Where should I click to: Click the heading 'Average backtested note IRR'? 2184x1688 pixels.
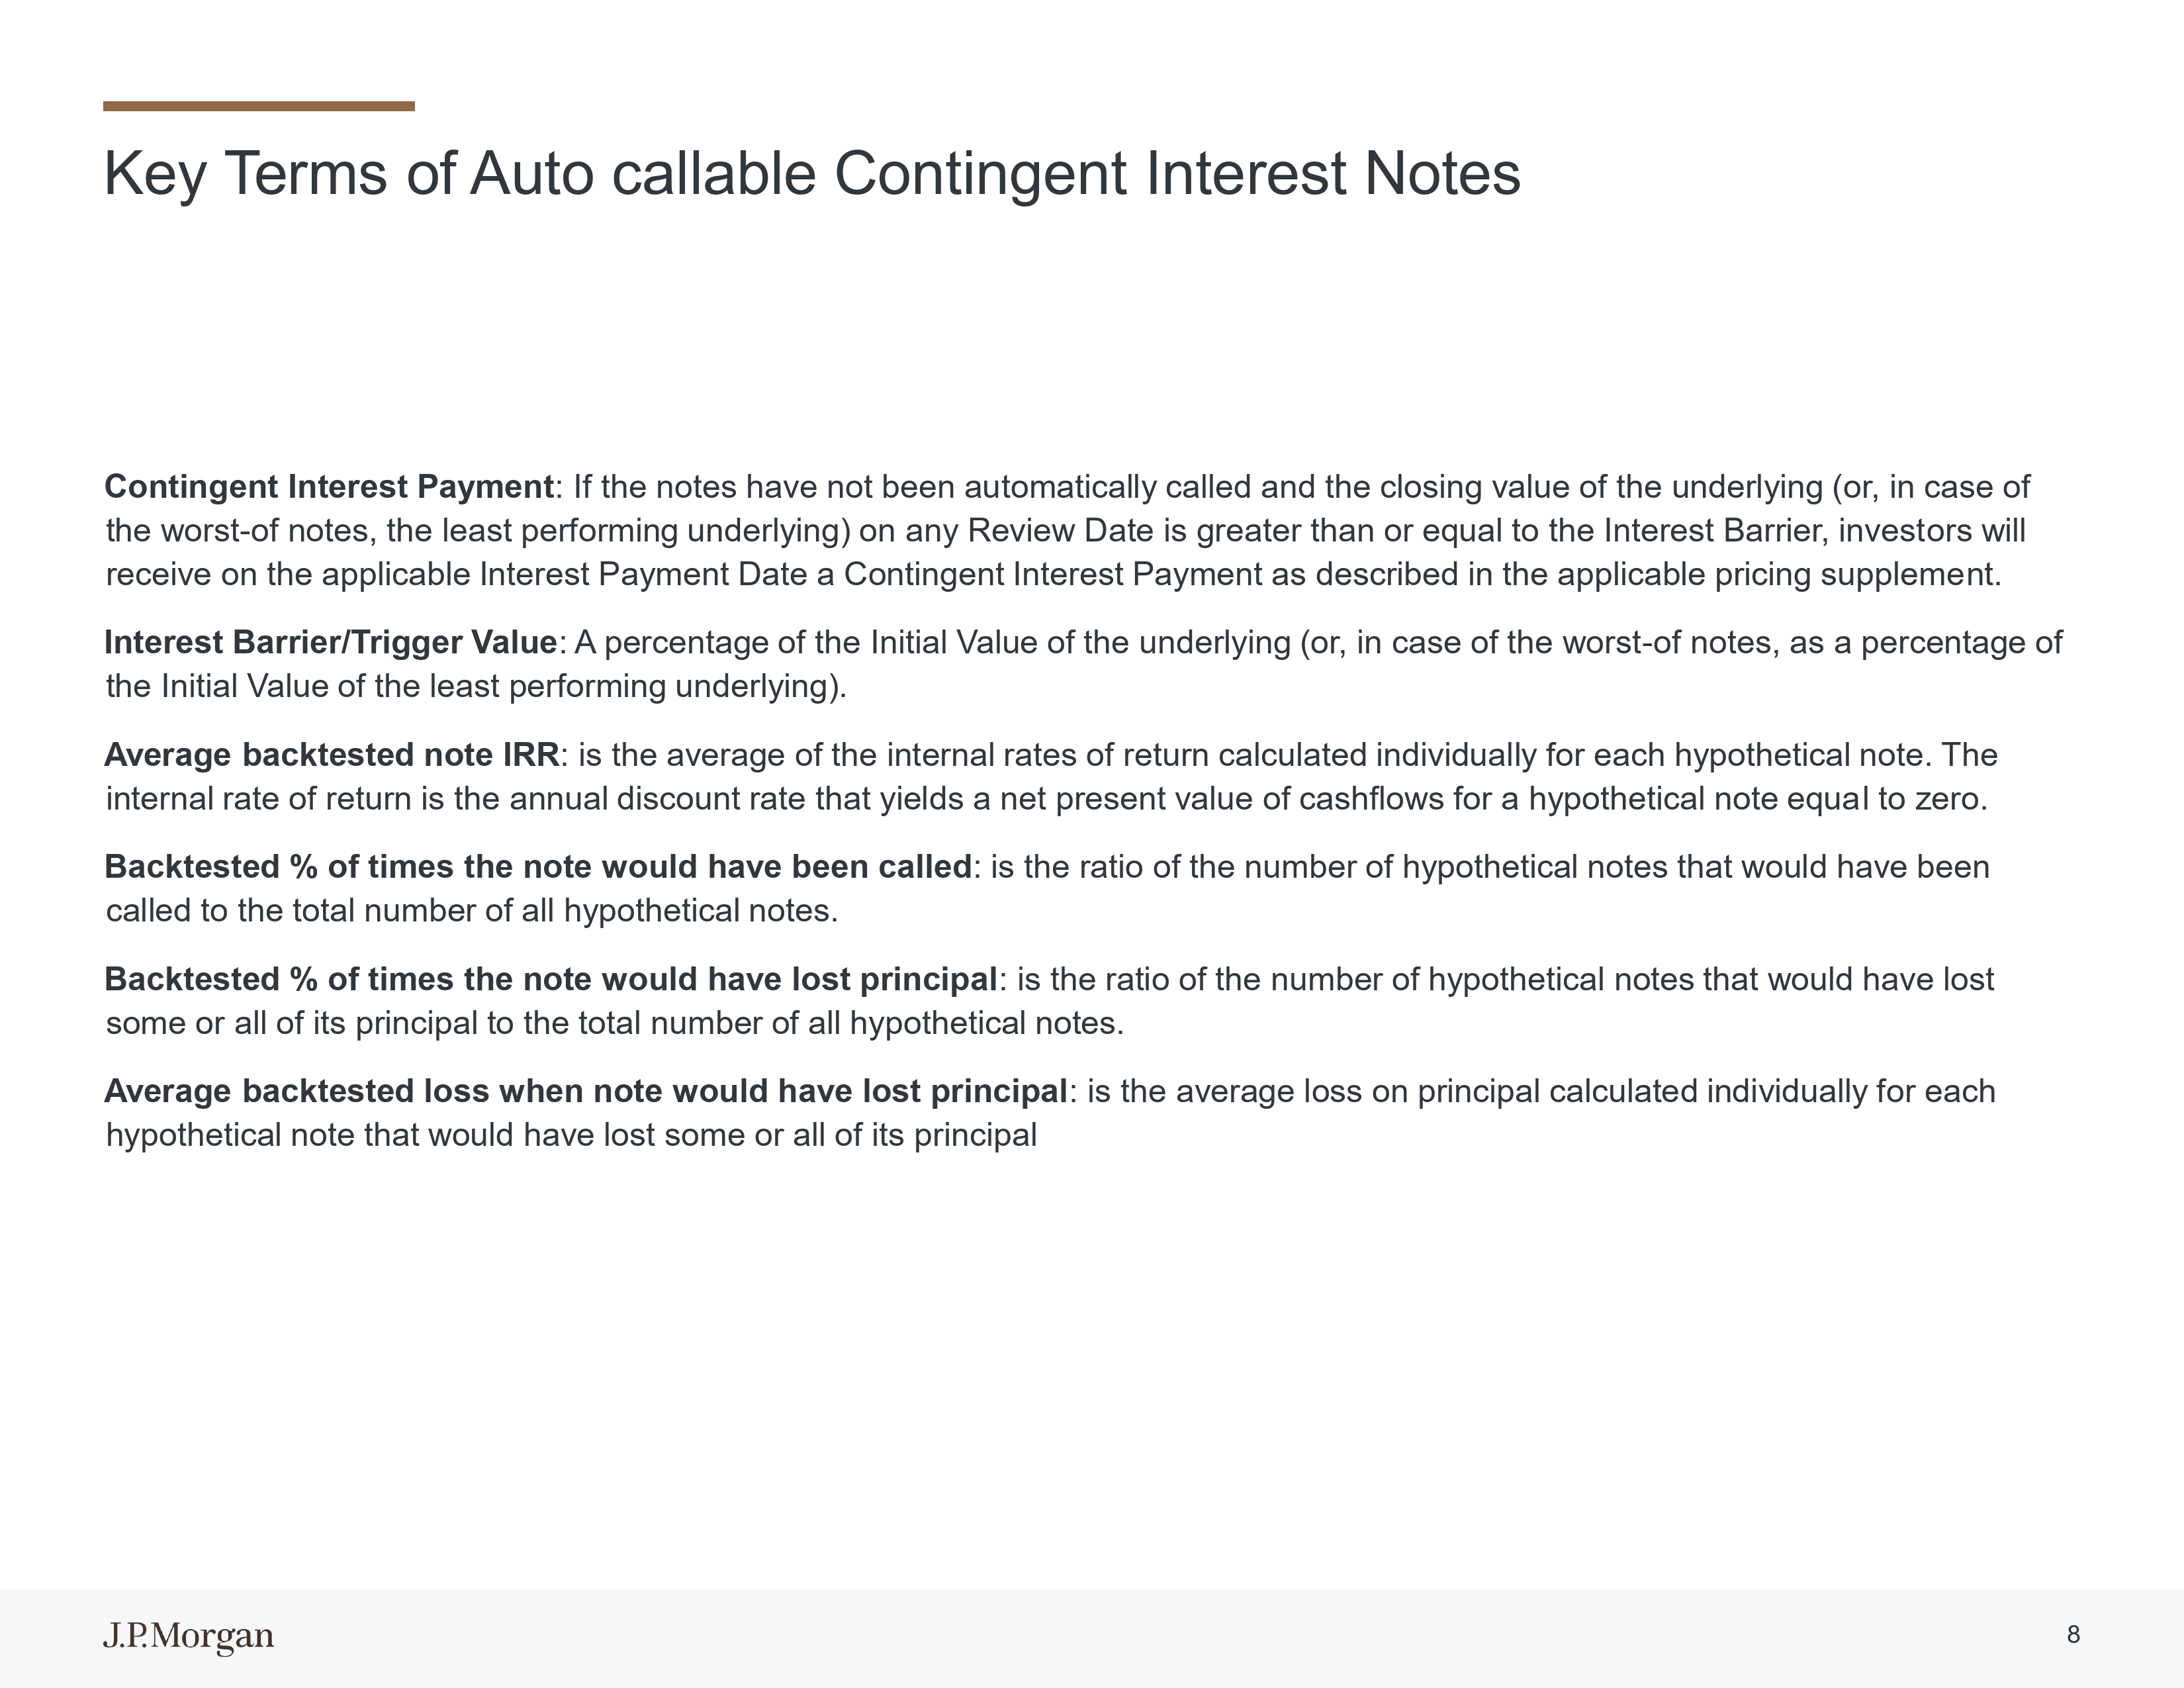tap(332, 755)
